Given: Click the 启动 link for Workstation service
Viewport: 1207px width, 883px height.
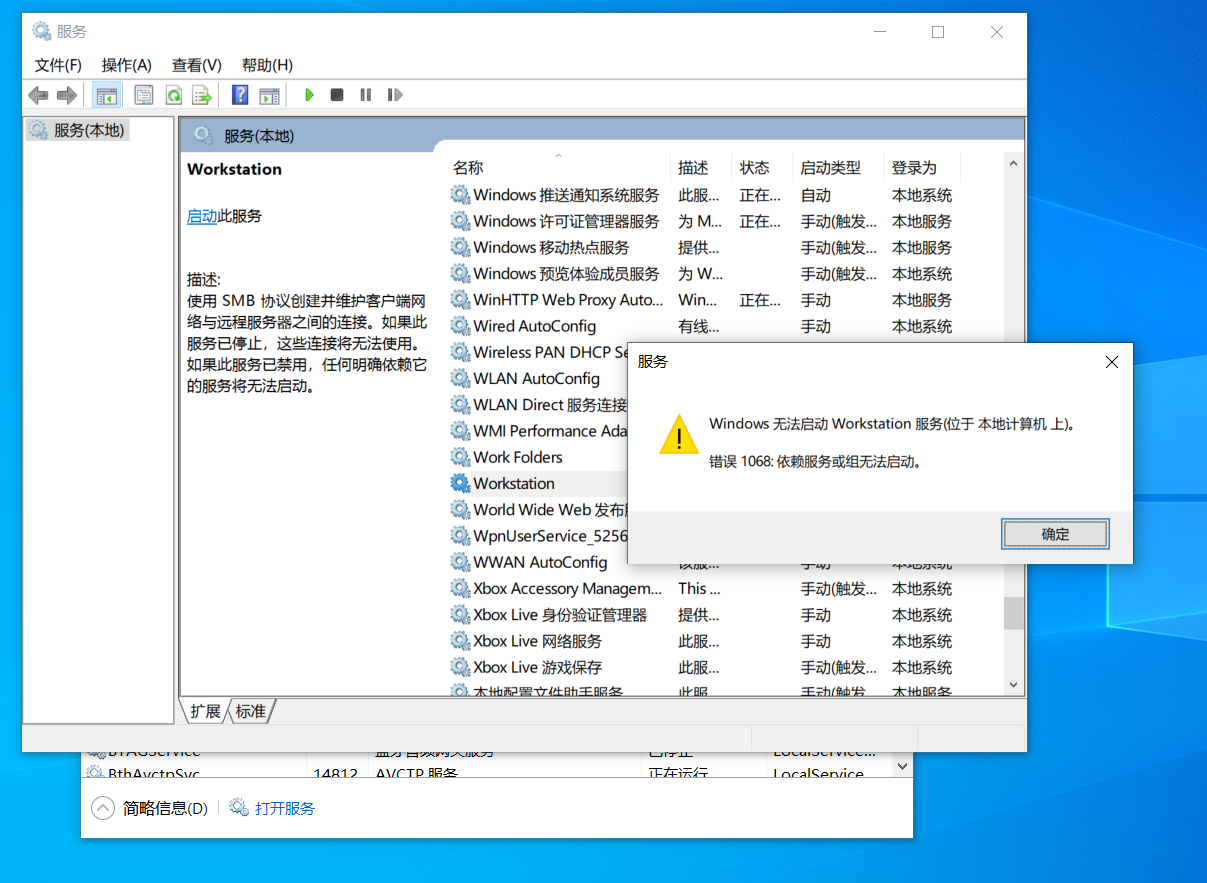Looking at the screenshot, I should tap(202, 215).
